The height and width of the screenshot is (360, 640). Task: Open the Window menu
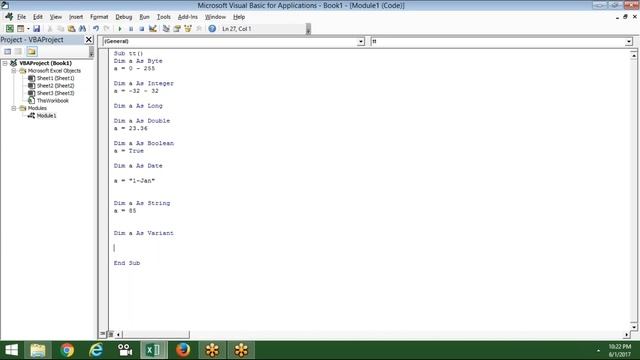coord(215,17)
